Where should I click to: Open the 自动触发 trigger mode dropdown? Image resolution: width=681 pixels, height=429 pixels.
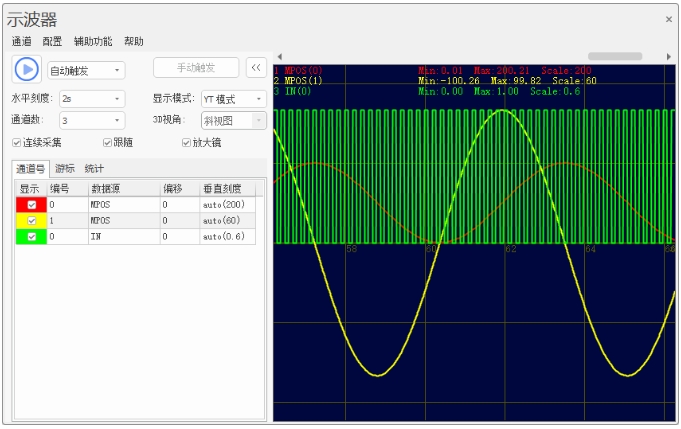tap(86, 70)
